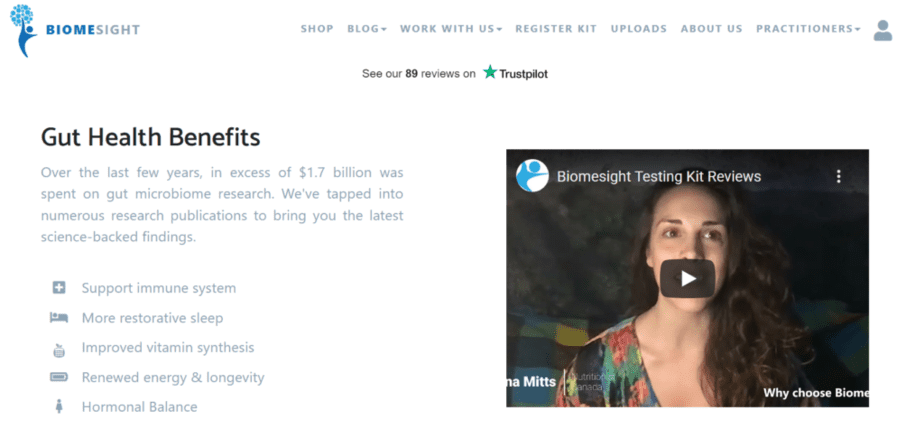Screen dimensions: 924x429
Task: Go to the Shop page
Action: pyautogui.click(x=317, y=29)
